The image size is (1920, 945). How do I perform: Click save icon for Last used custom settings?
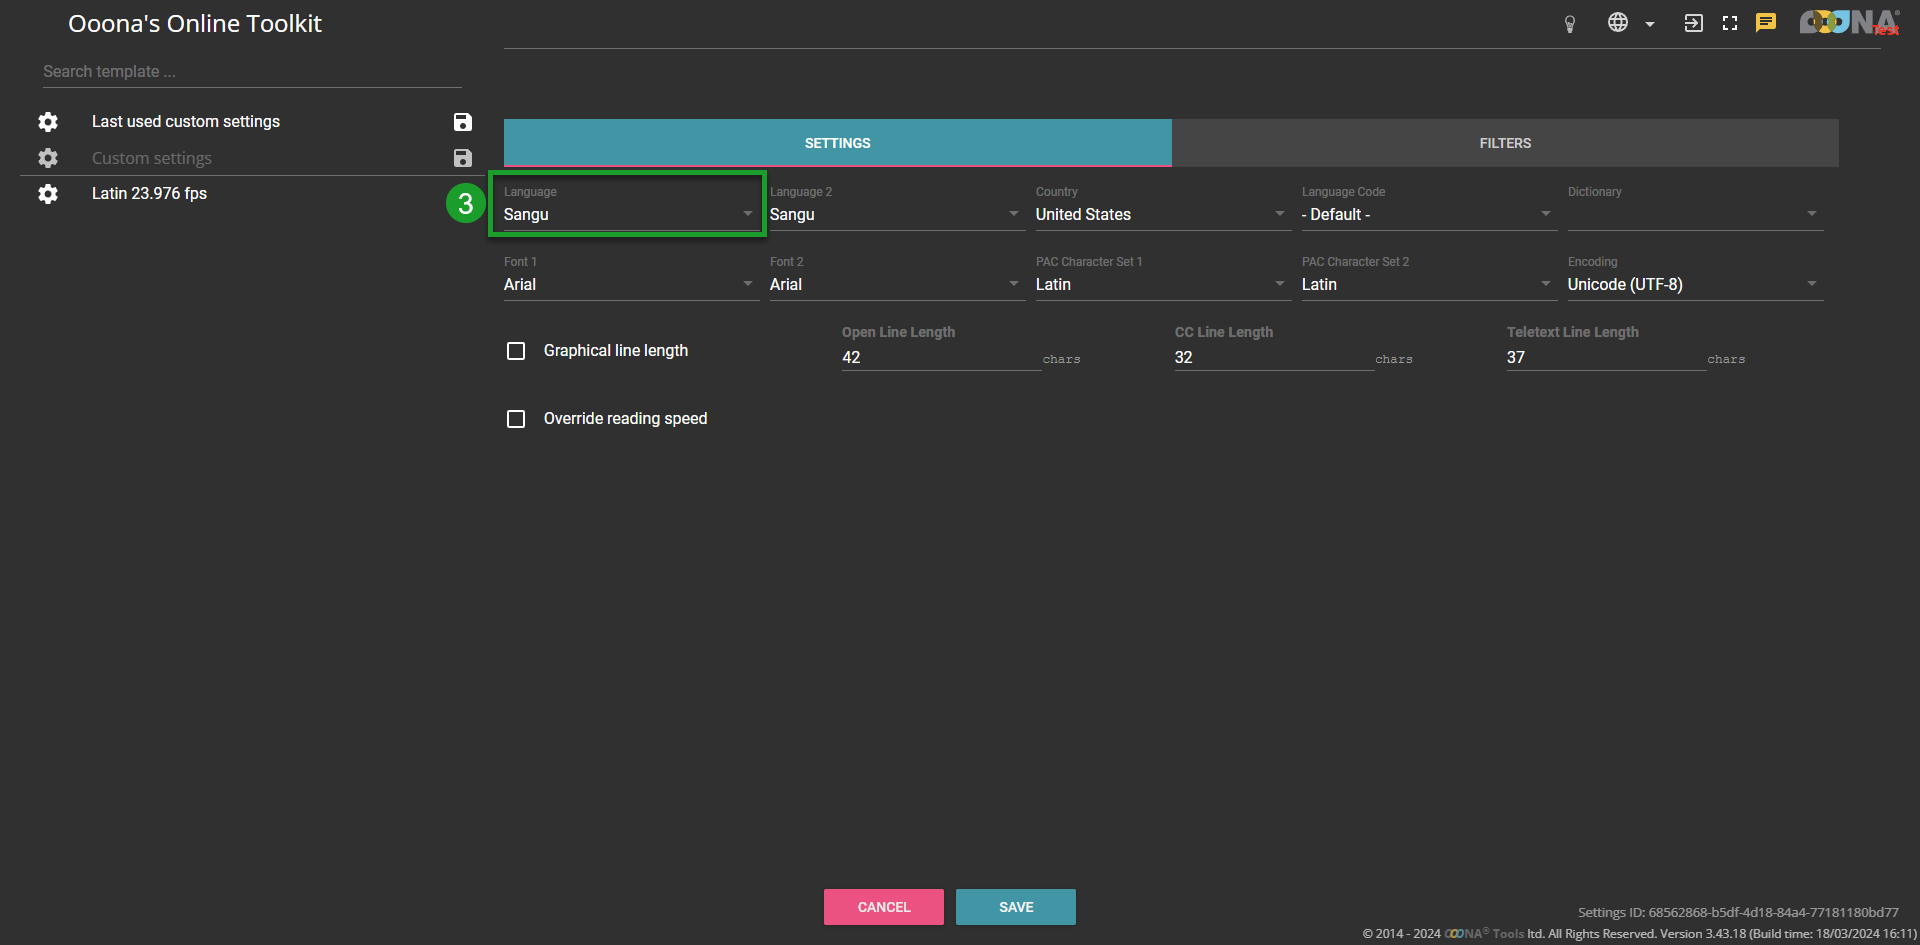click(462, 122)
